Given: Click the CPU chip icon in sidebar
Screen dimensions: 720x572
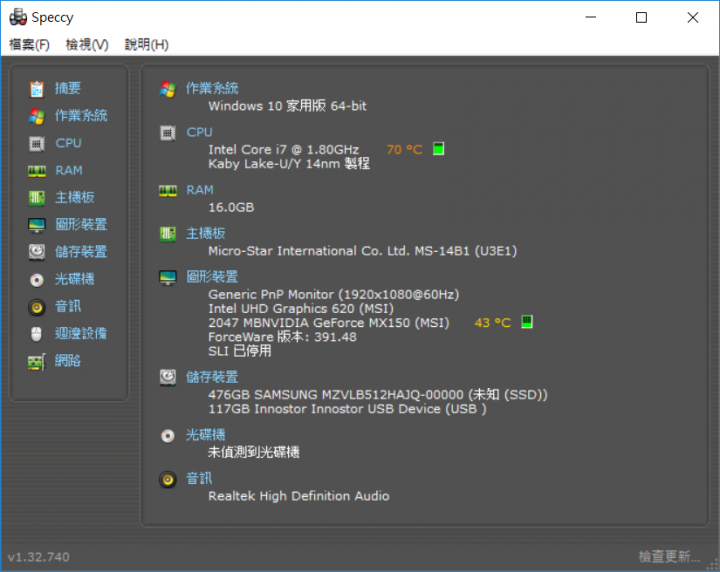Looking at the screenshot, I should [37, 144].
